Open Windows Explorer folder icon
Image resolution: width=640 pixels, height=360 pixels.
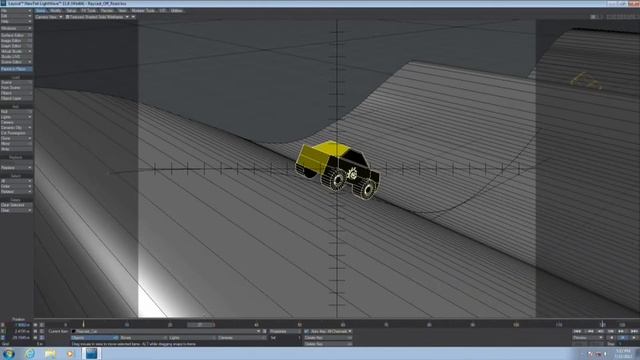[x=50, y=353]
